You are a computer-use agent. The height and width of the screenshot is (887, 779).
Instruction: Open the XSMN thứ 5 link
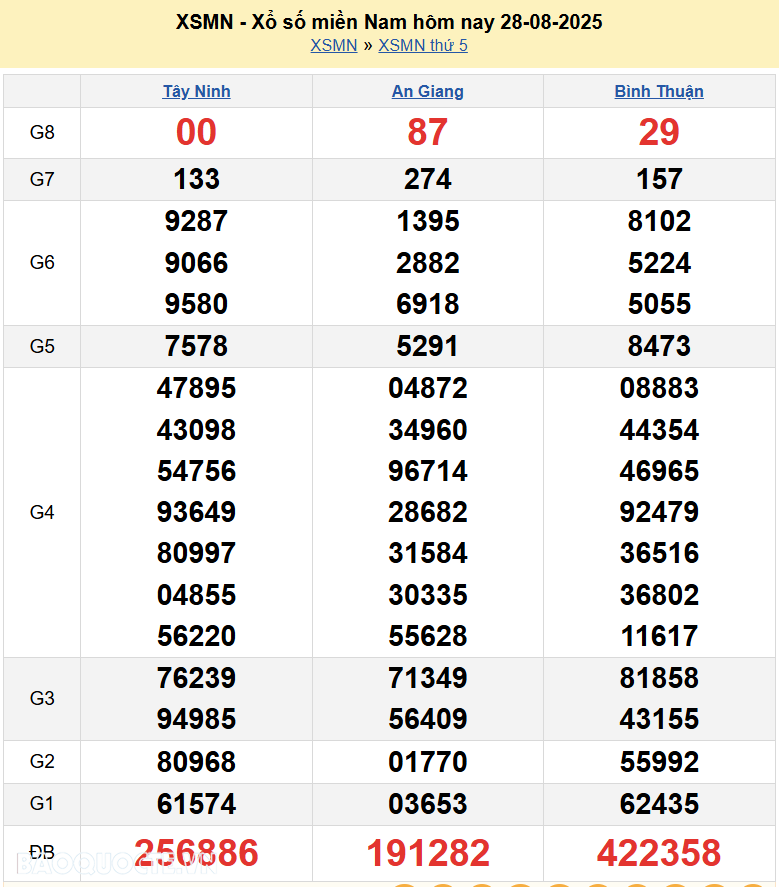422,45
